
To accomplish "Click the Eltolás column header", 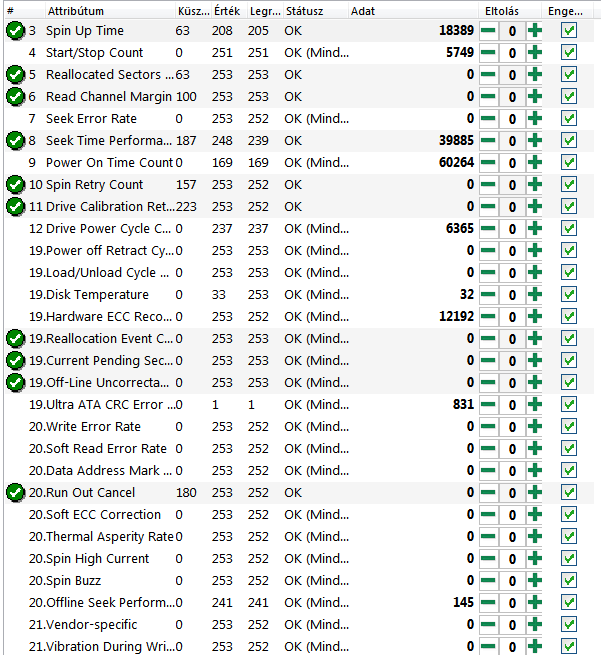I will pyautogui.click(x=510, y=11).
